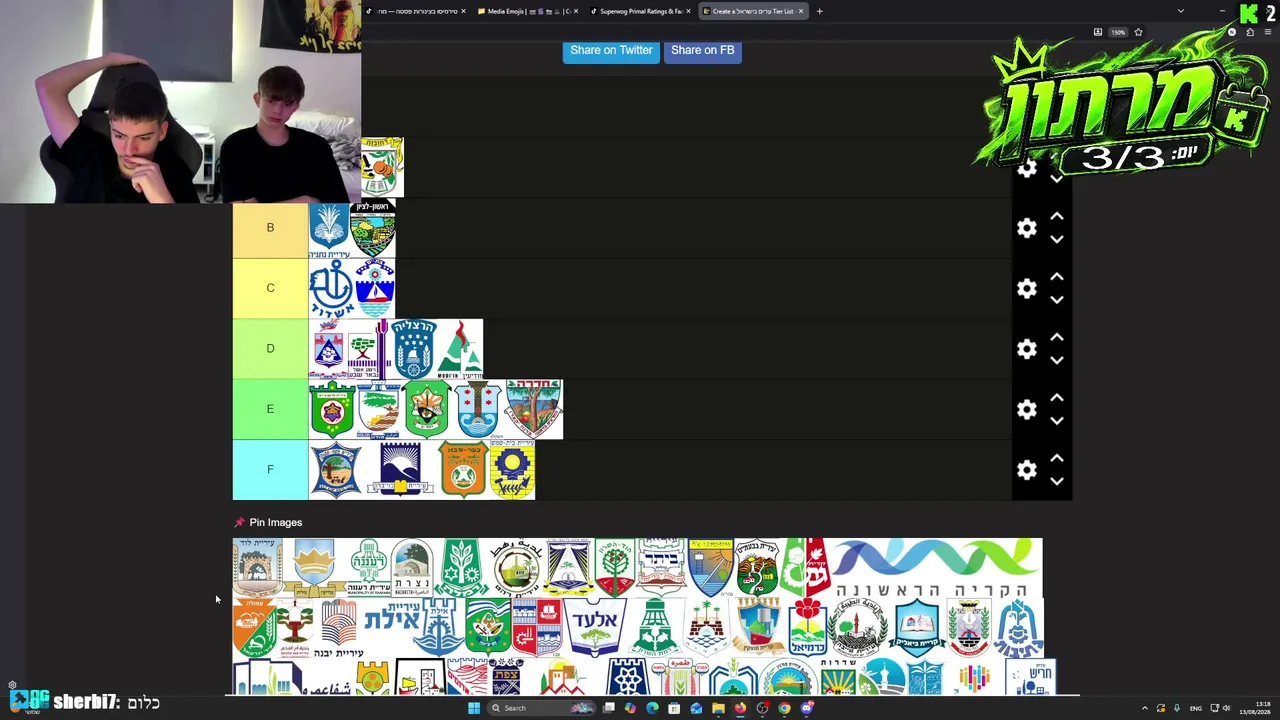Move tier C row down
The height and width of the screenshot is (720, 1280).
tap(1057, 300)
